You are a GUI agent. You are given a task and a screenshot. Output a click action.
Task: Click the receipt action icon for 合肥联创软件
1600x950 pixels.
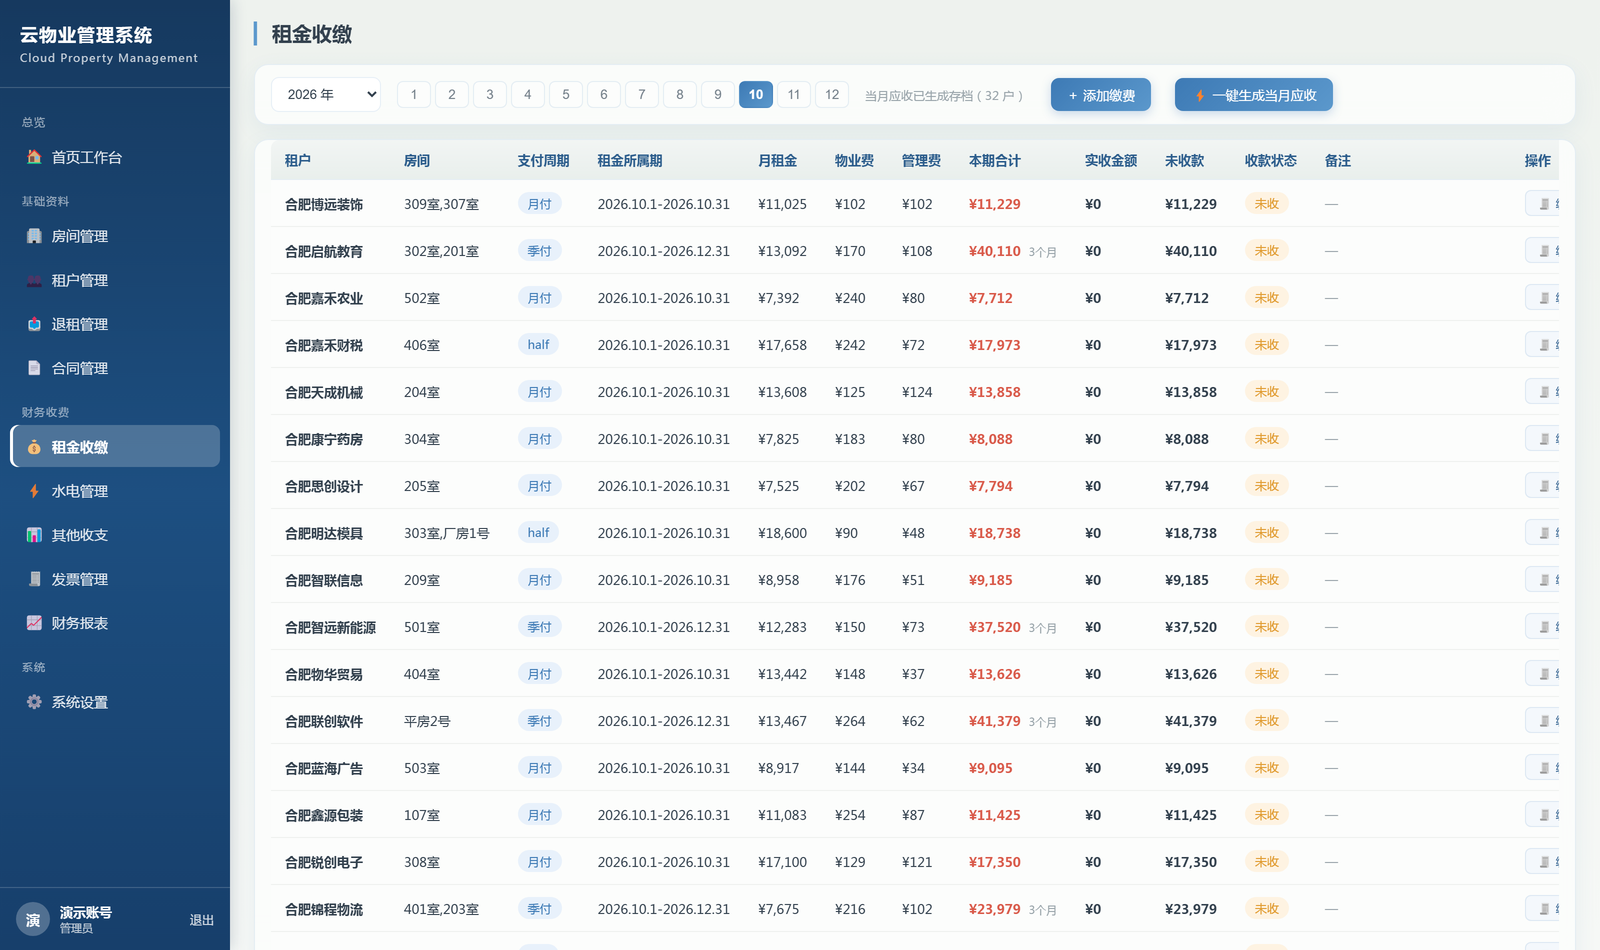[x=1544, y=721]
